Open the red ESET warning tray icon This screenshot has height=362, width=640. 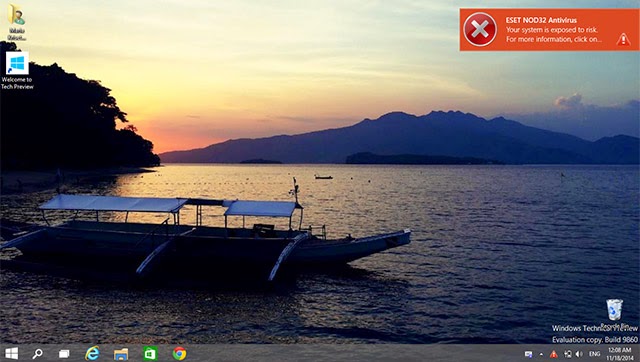point(553,354)
